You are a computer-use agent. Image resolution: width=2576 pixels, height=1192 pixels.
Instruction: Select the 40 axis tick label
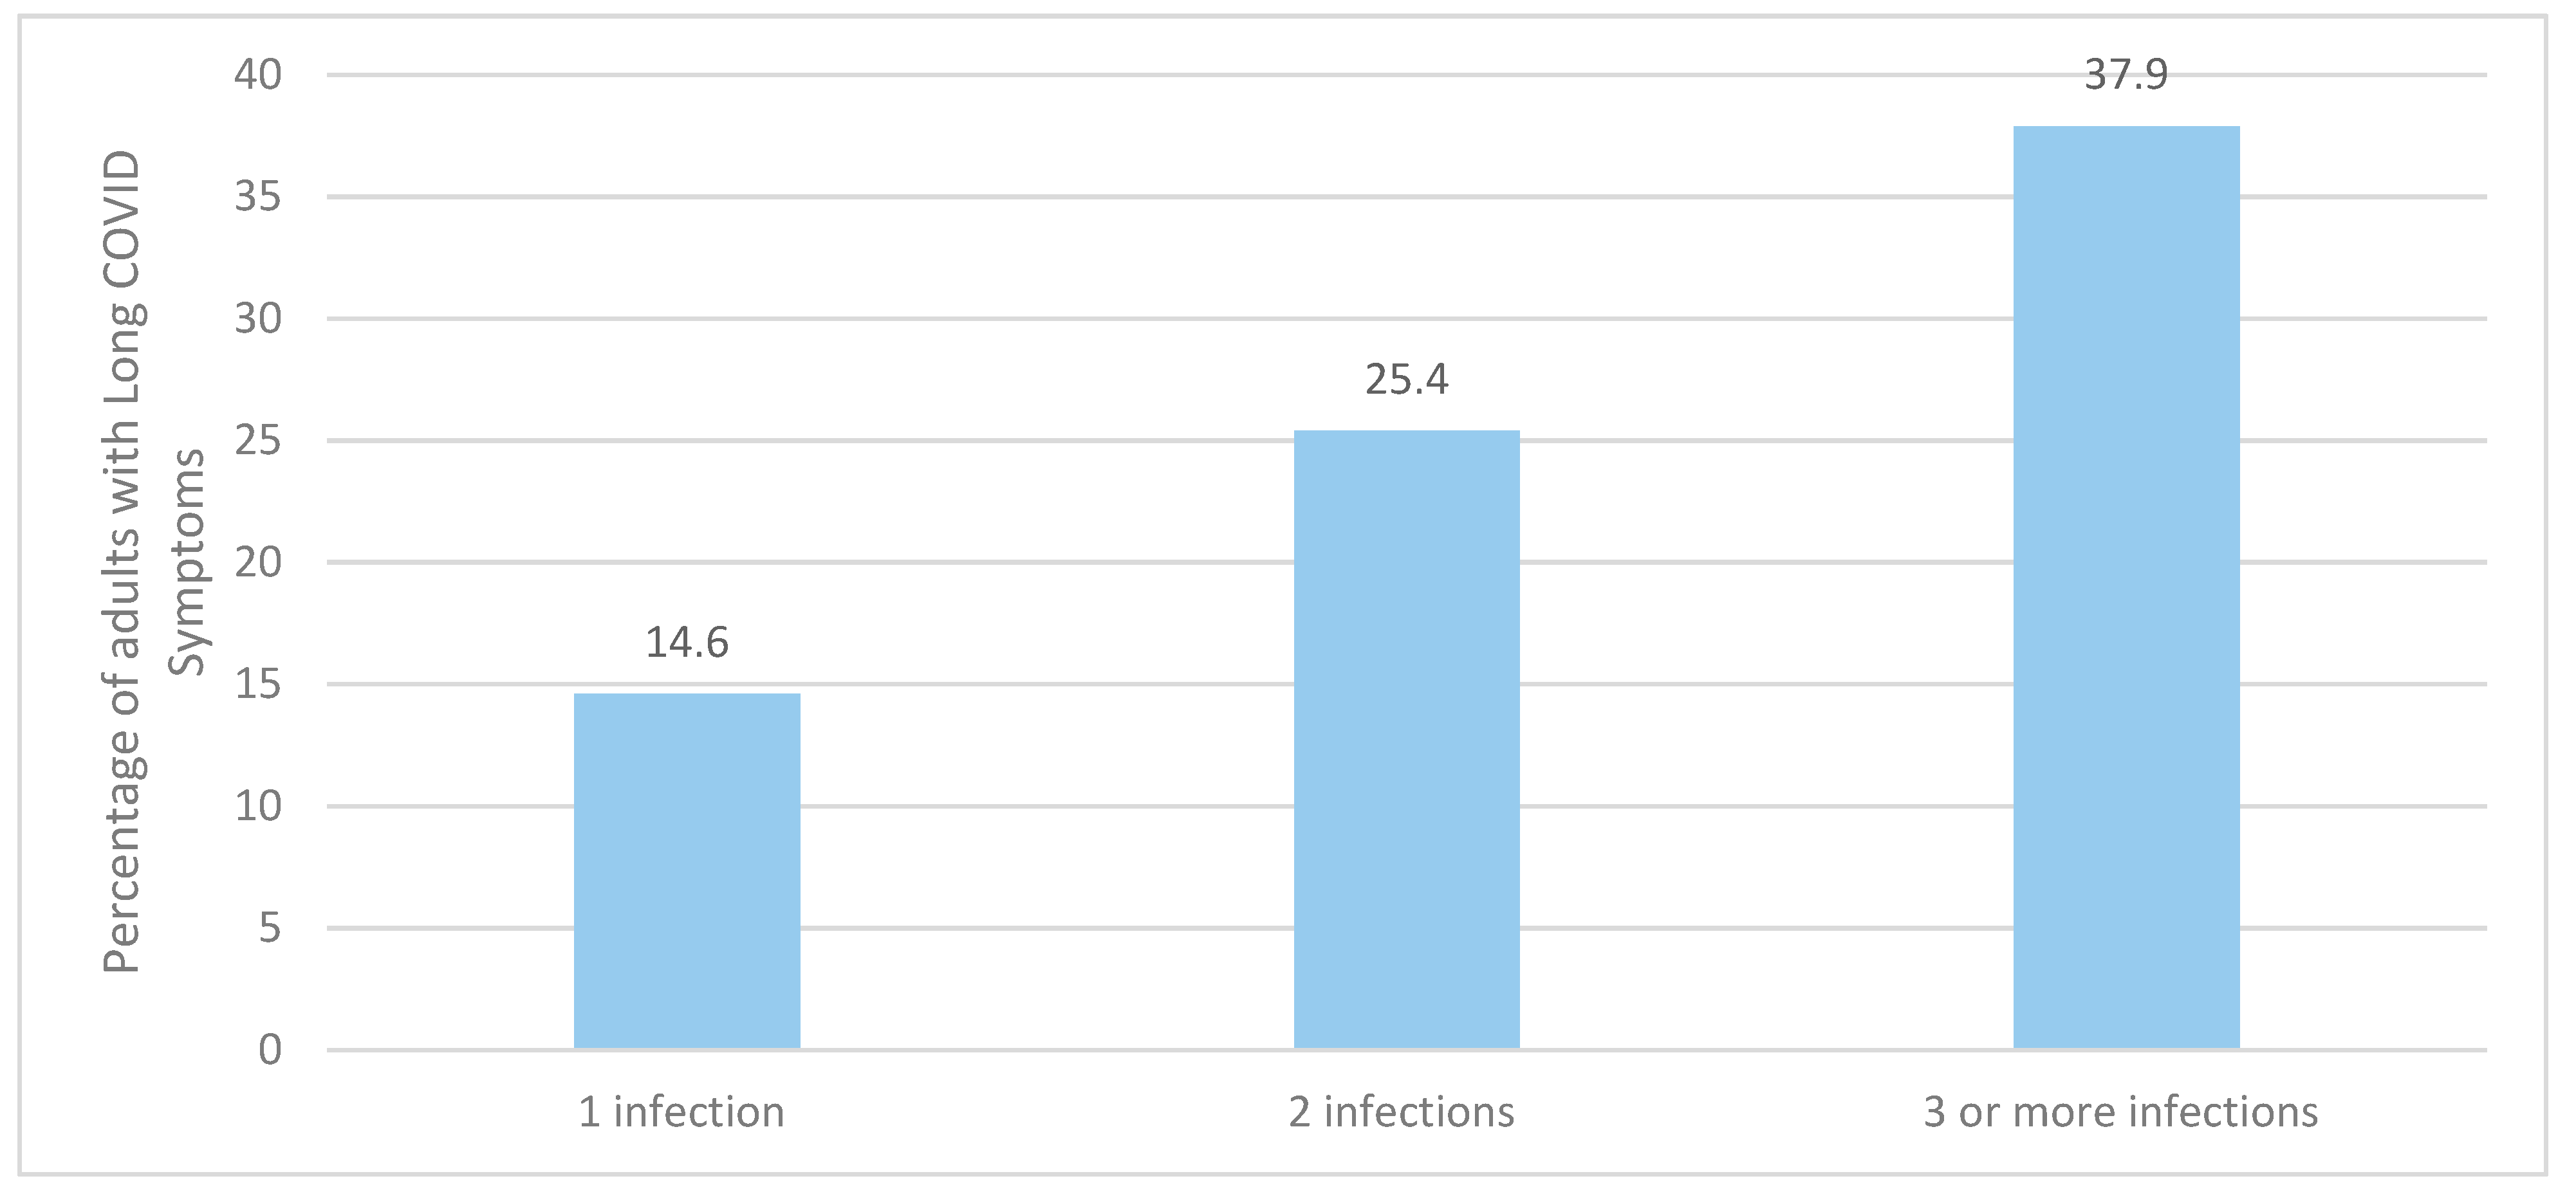pyautogui.click(x=258, y=75)
